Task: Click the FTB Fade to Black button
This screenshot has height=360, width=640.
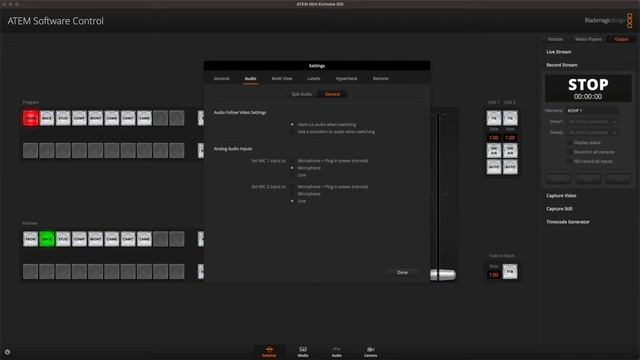Action: pos(510,271)
